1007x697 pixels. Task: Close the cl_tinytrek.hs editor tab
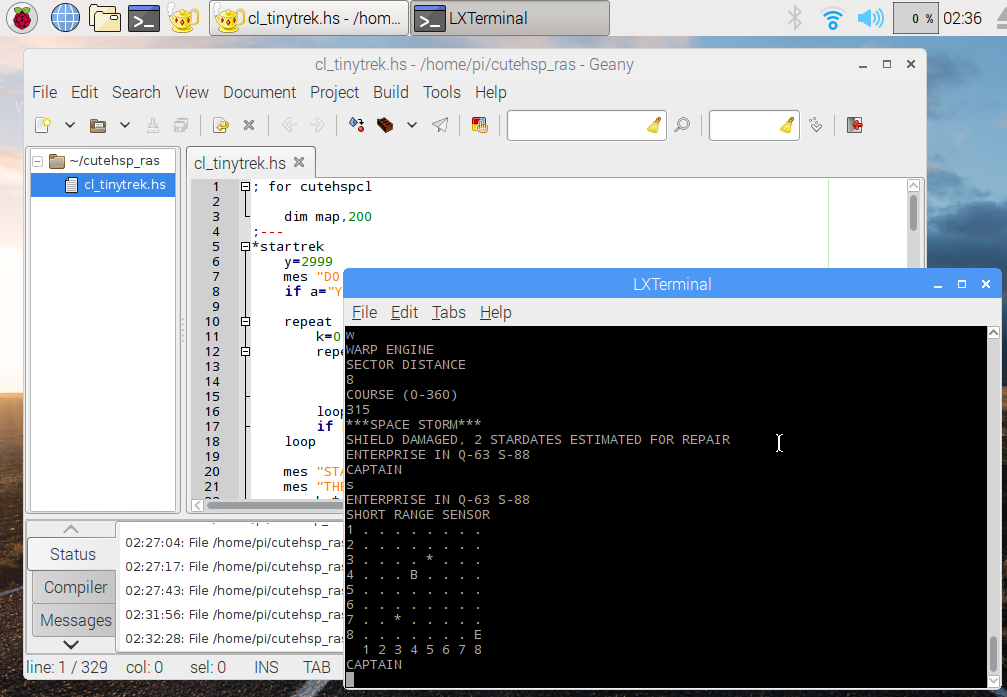[299, 163]
